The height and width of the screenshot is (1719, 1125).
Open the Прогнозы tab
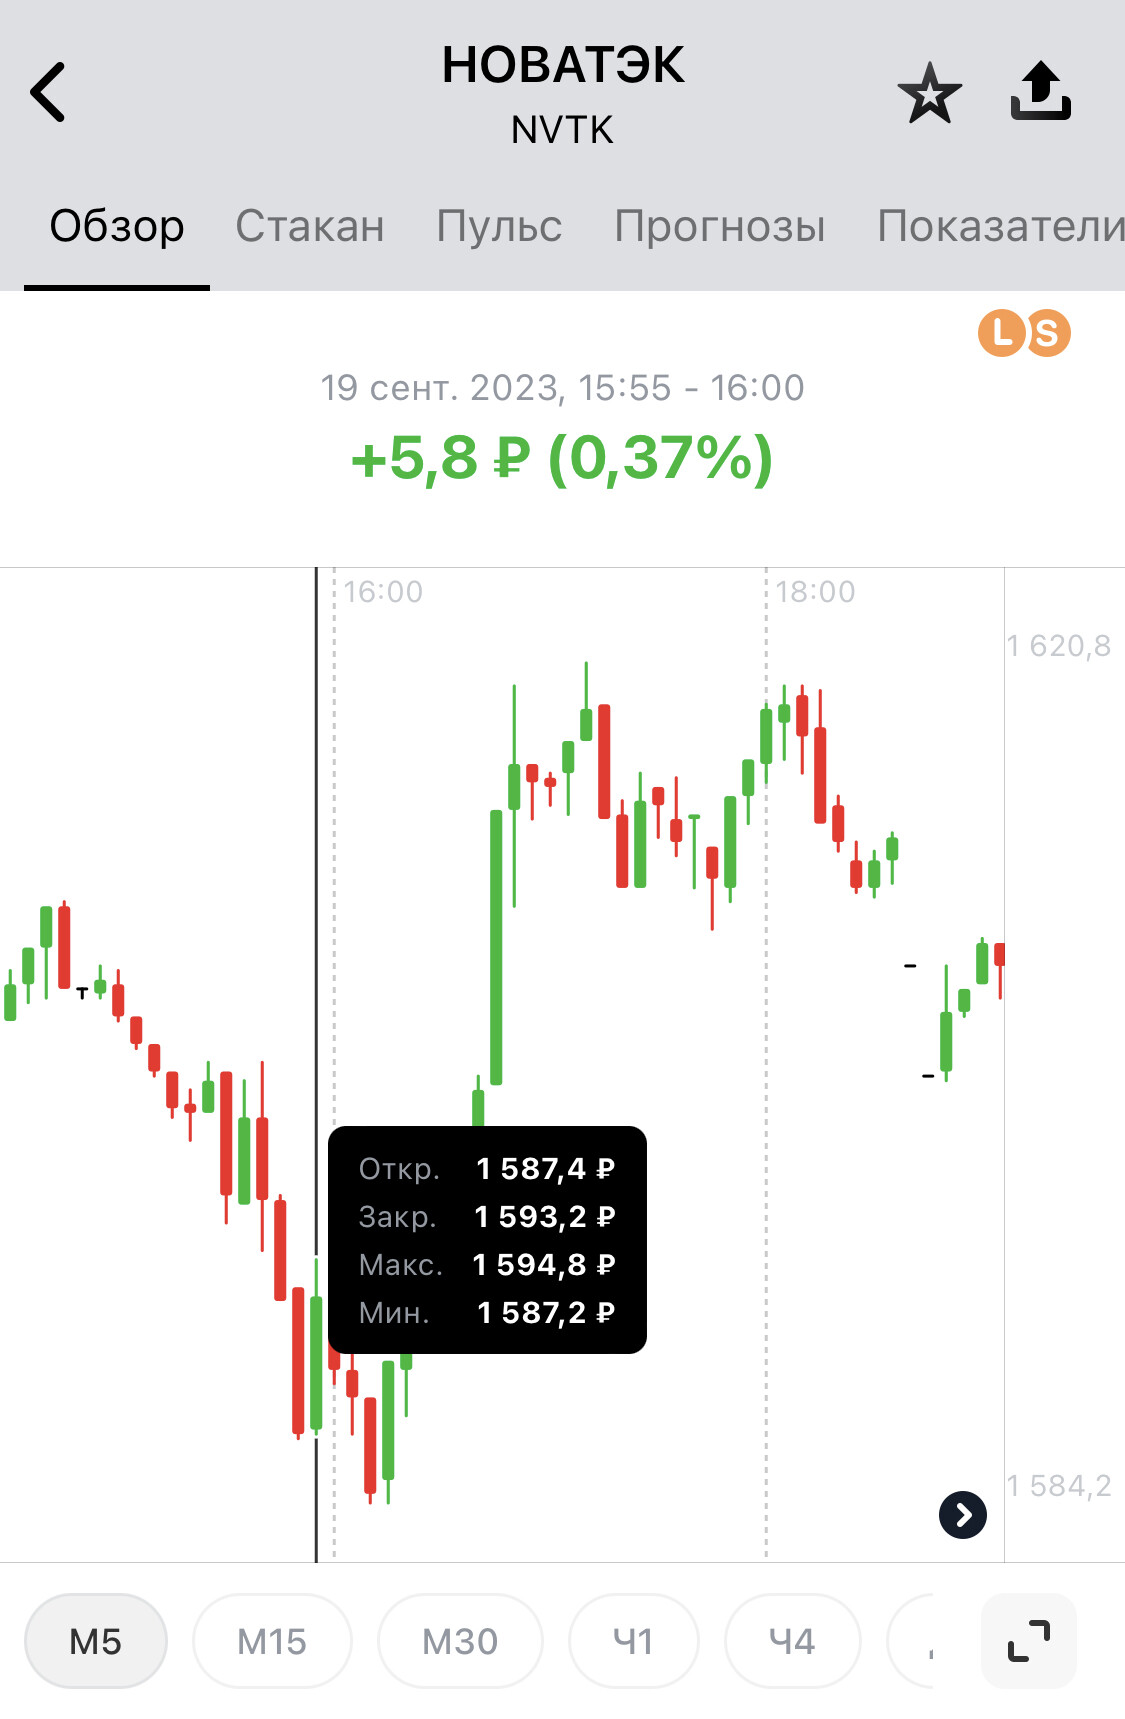pos(720,226)
